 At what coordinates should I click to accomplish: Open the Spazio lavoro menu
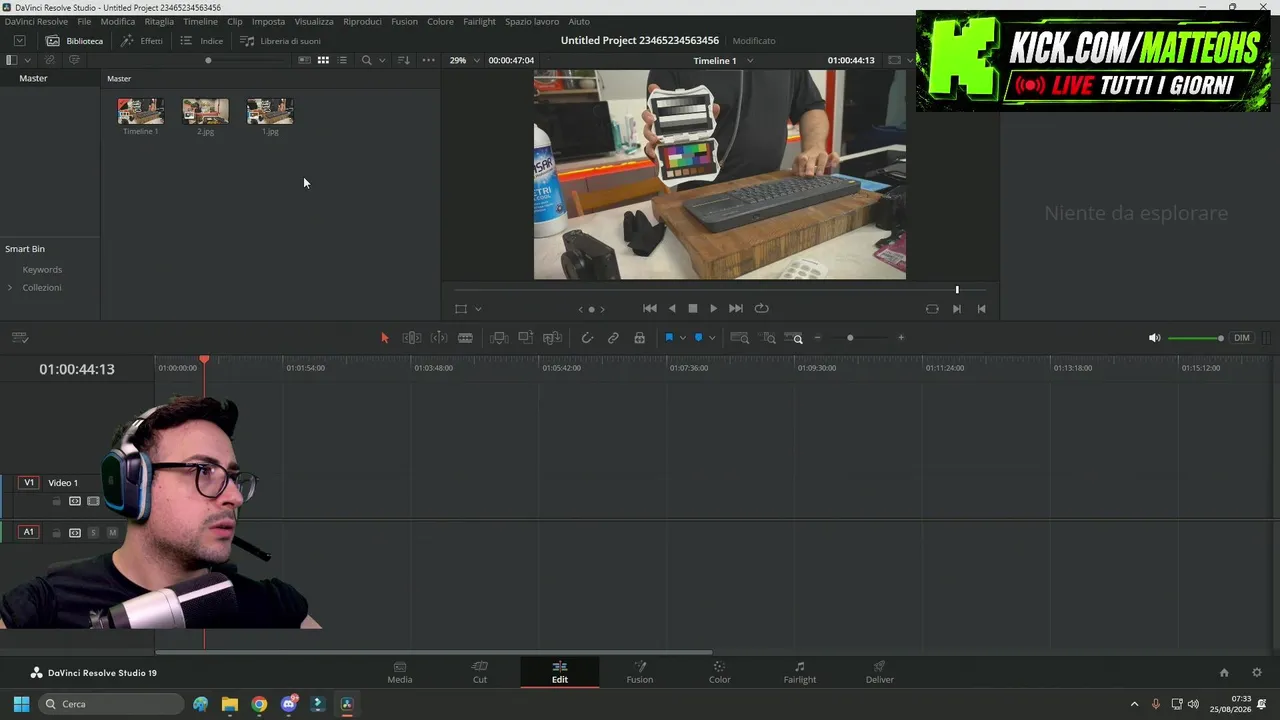pyautogui.click(x=532, y=21)
